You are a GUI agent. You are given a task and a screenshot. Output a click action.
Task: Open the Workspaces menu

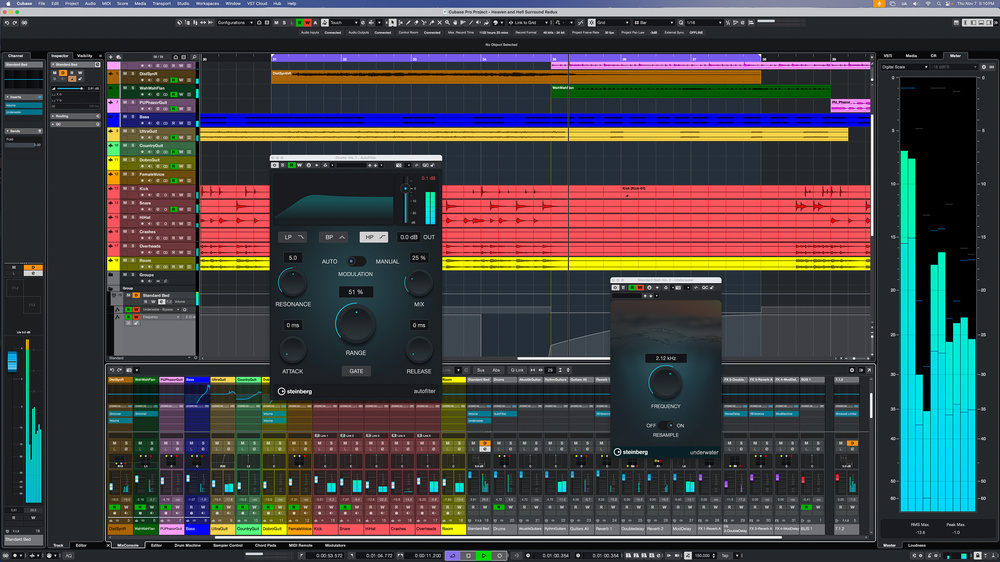[x=207, y=4]
